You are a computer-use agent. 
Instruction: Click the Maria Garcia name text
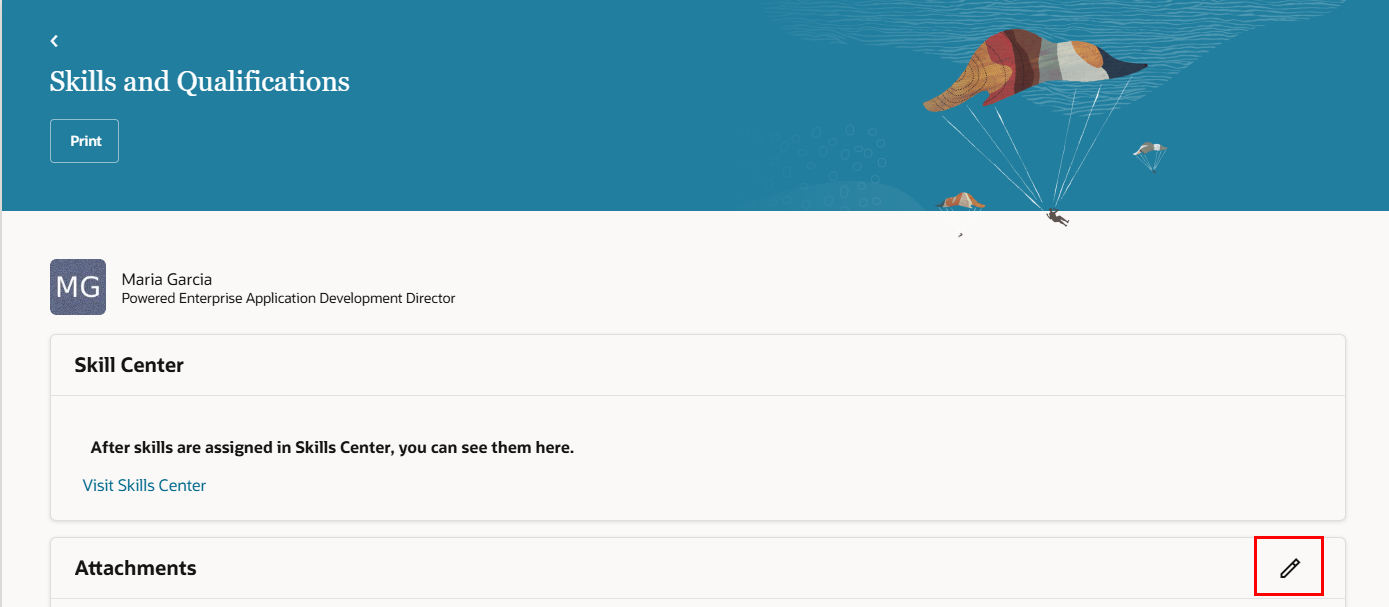(x=167, y=280)
